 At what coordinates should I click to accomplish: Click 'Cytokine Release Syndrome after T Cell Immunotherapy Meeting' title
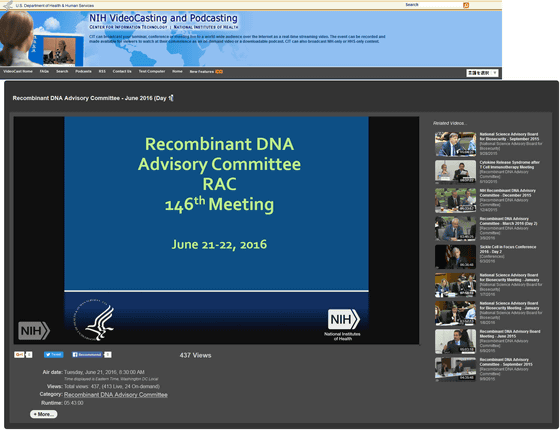510,165
